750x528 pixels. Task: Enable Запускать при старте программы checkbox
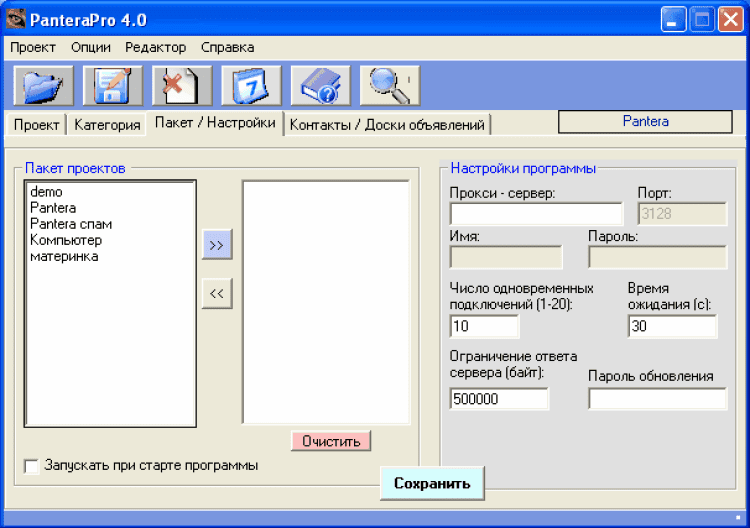tap(32, 466)
